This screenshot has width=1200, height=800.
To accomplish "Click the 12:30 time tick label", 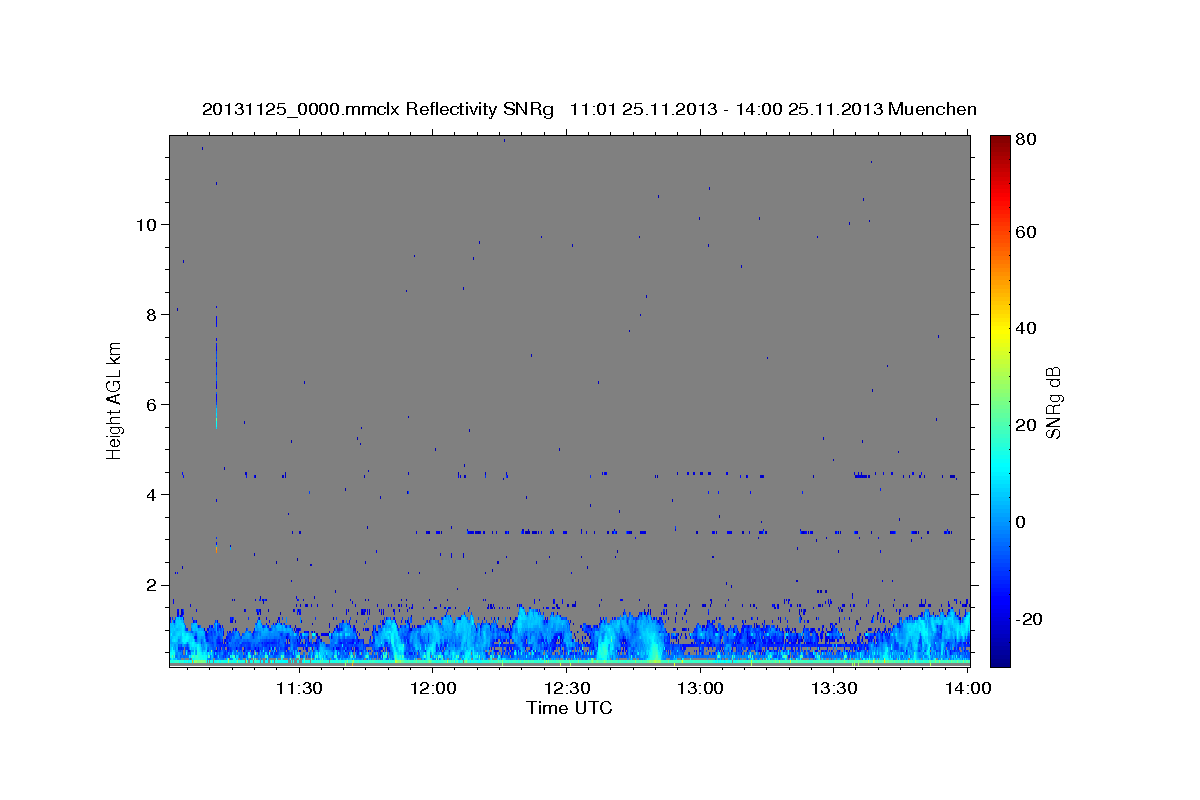I will pyautogui.click(x=567, y=688).
